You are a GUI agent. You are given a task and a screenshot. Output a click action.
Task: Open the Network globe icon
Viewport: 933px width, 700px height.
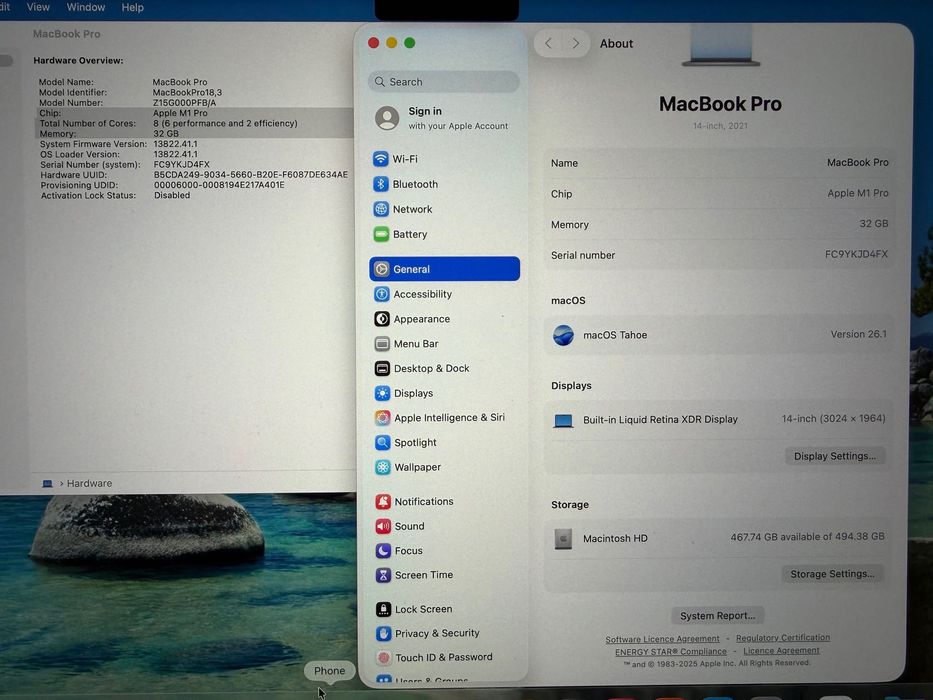tap(381, 209)
